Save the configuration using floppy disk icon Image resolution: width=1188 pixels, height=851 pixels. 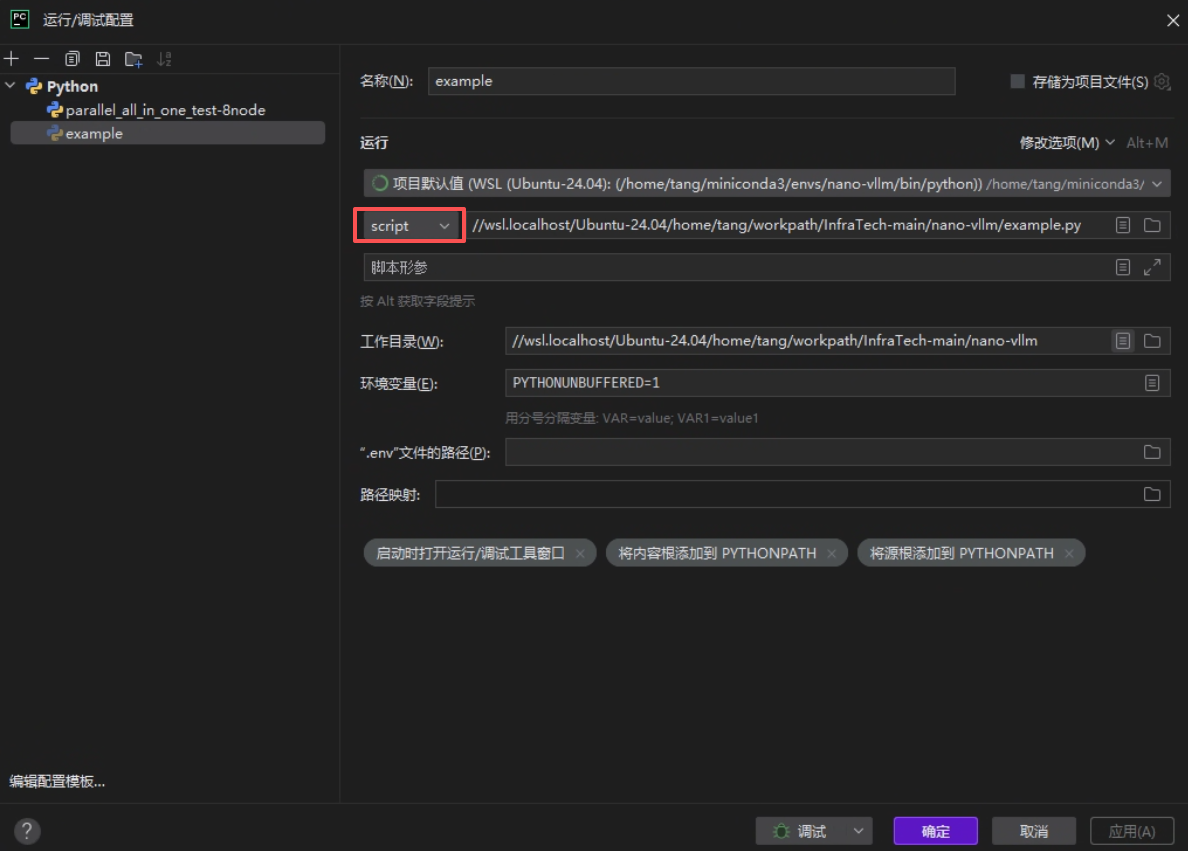(103, 58)
